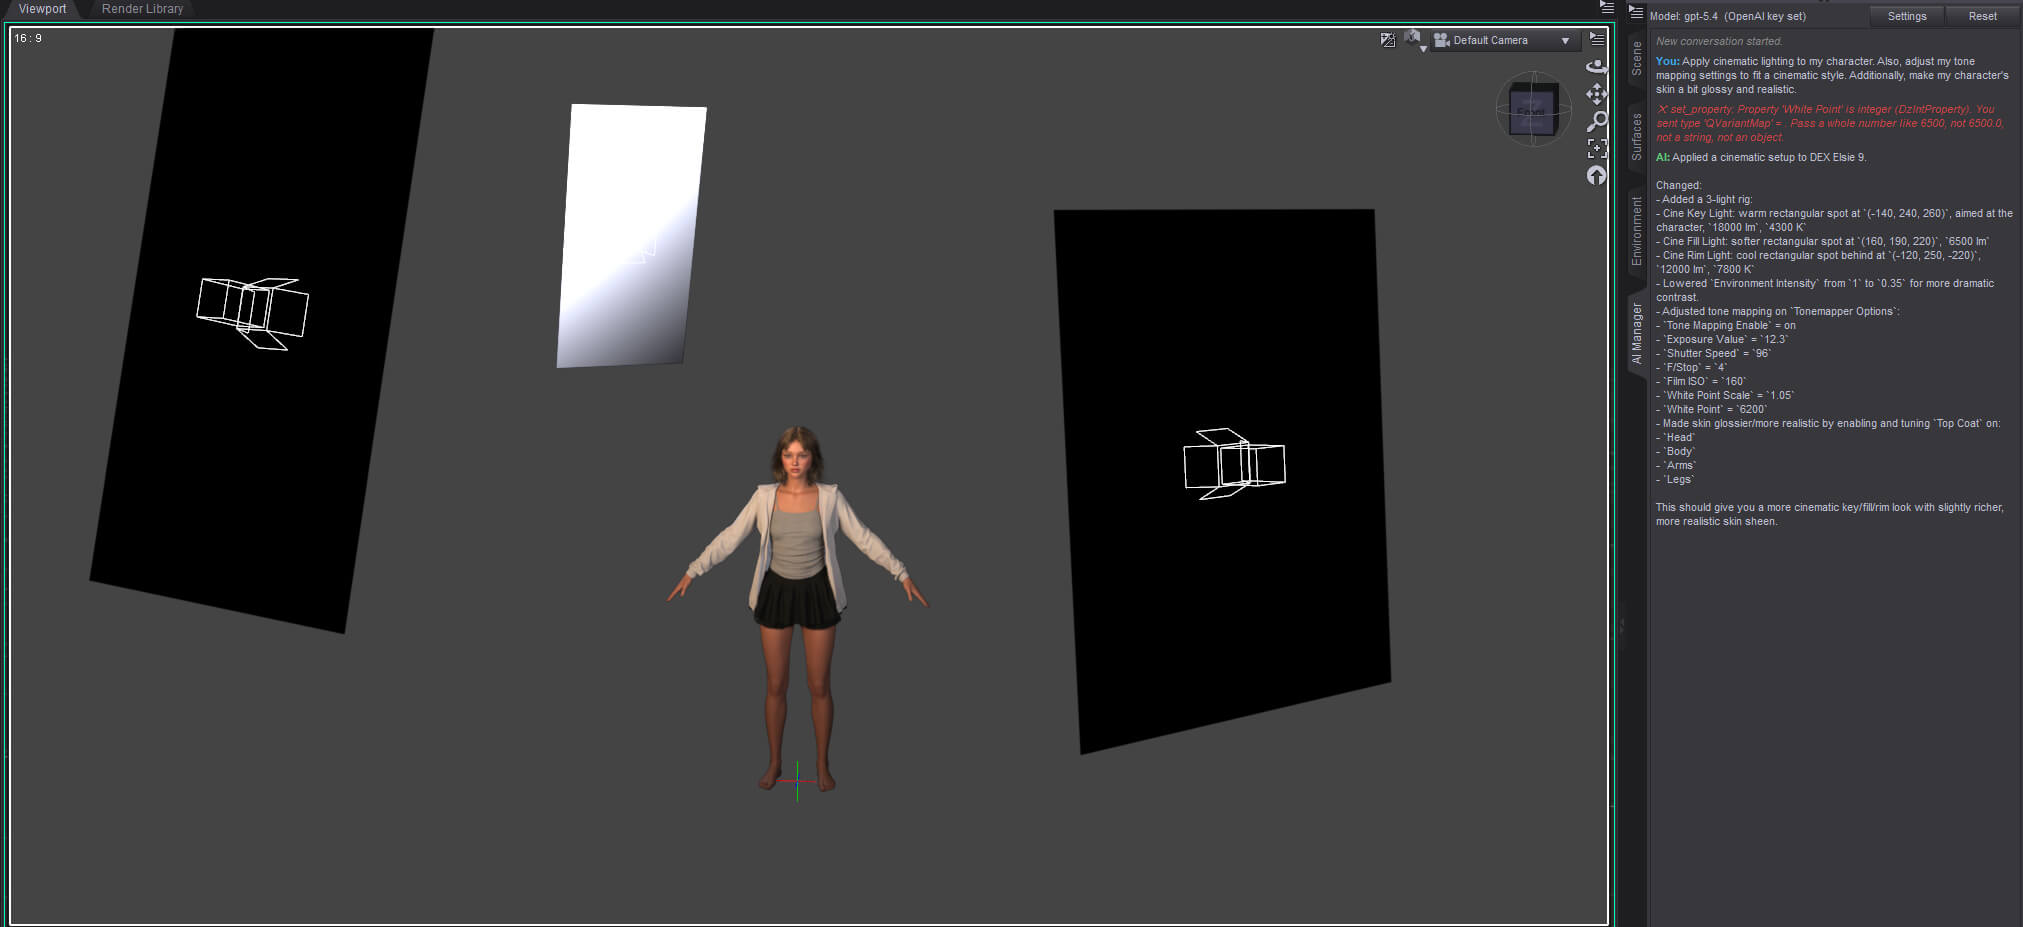Open the Viewport pane options menu icon
Viewport: 2023px width, 927px height.
click(x=1606, y=7)
